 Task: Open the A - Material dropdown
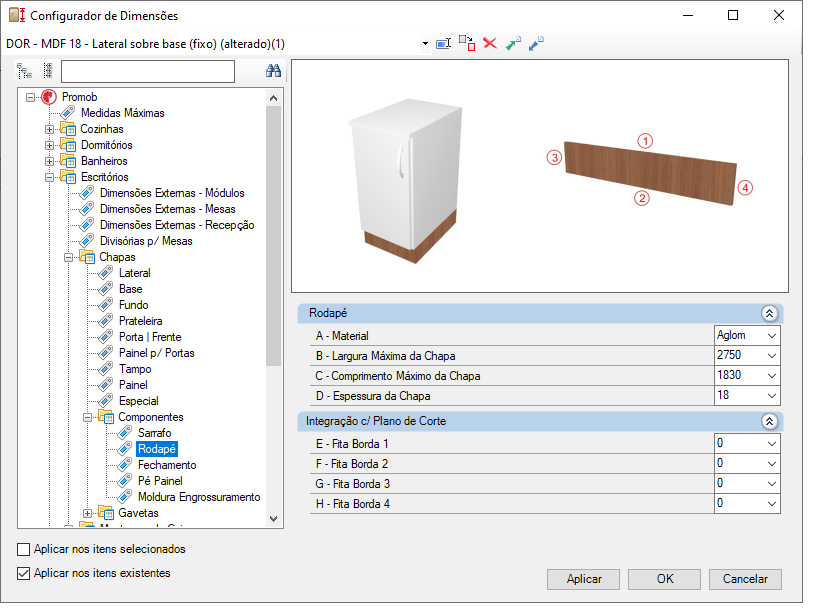[x=772, y=335]
